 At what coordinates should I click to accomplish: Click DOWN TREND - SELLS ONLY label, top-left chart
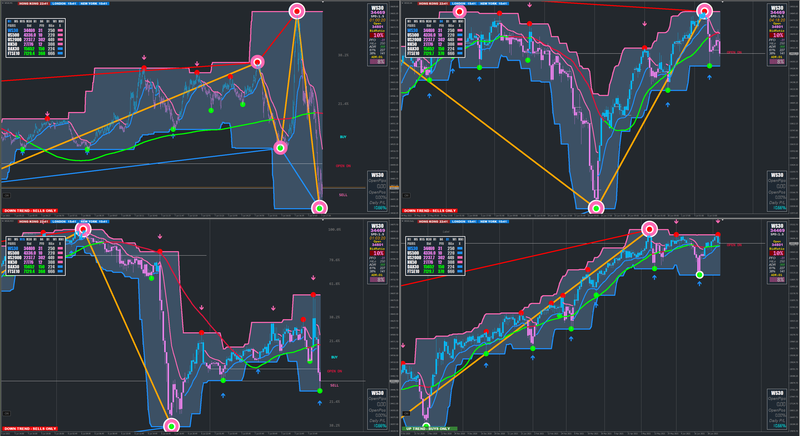[30, 211]
